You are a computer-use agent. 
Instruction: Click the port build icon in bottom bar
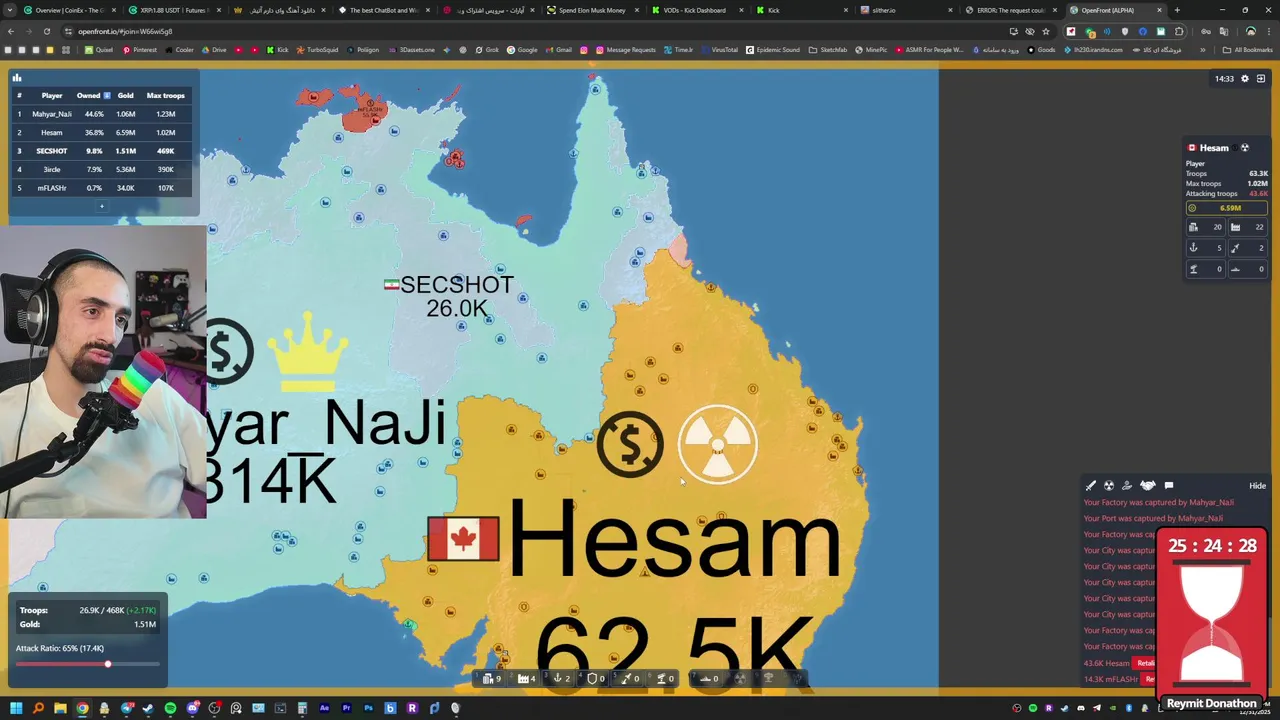(557, 679)
